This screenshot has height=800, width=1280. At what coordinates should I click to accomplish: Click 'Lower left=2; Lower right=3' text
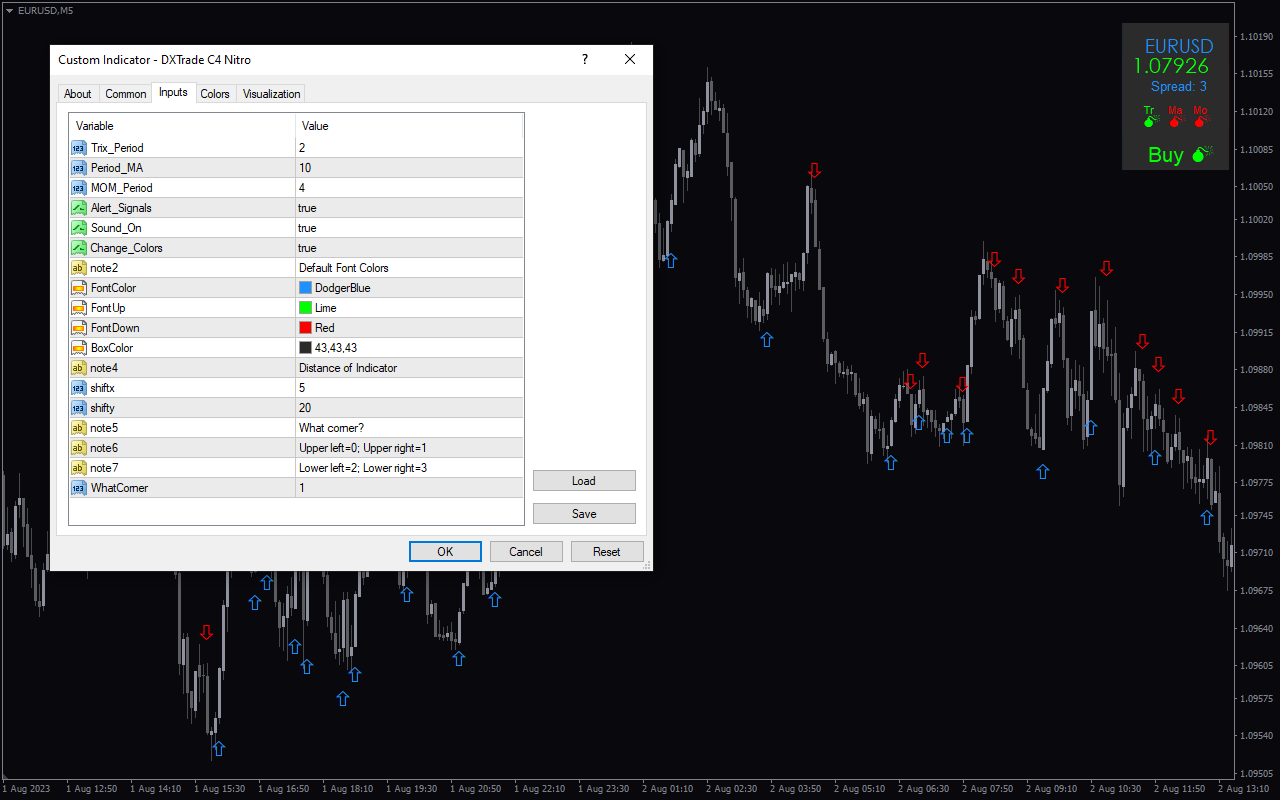pos(363,468)
